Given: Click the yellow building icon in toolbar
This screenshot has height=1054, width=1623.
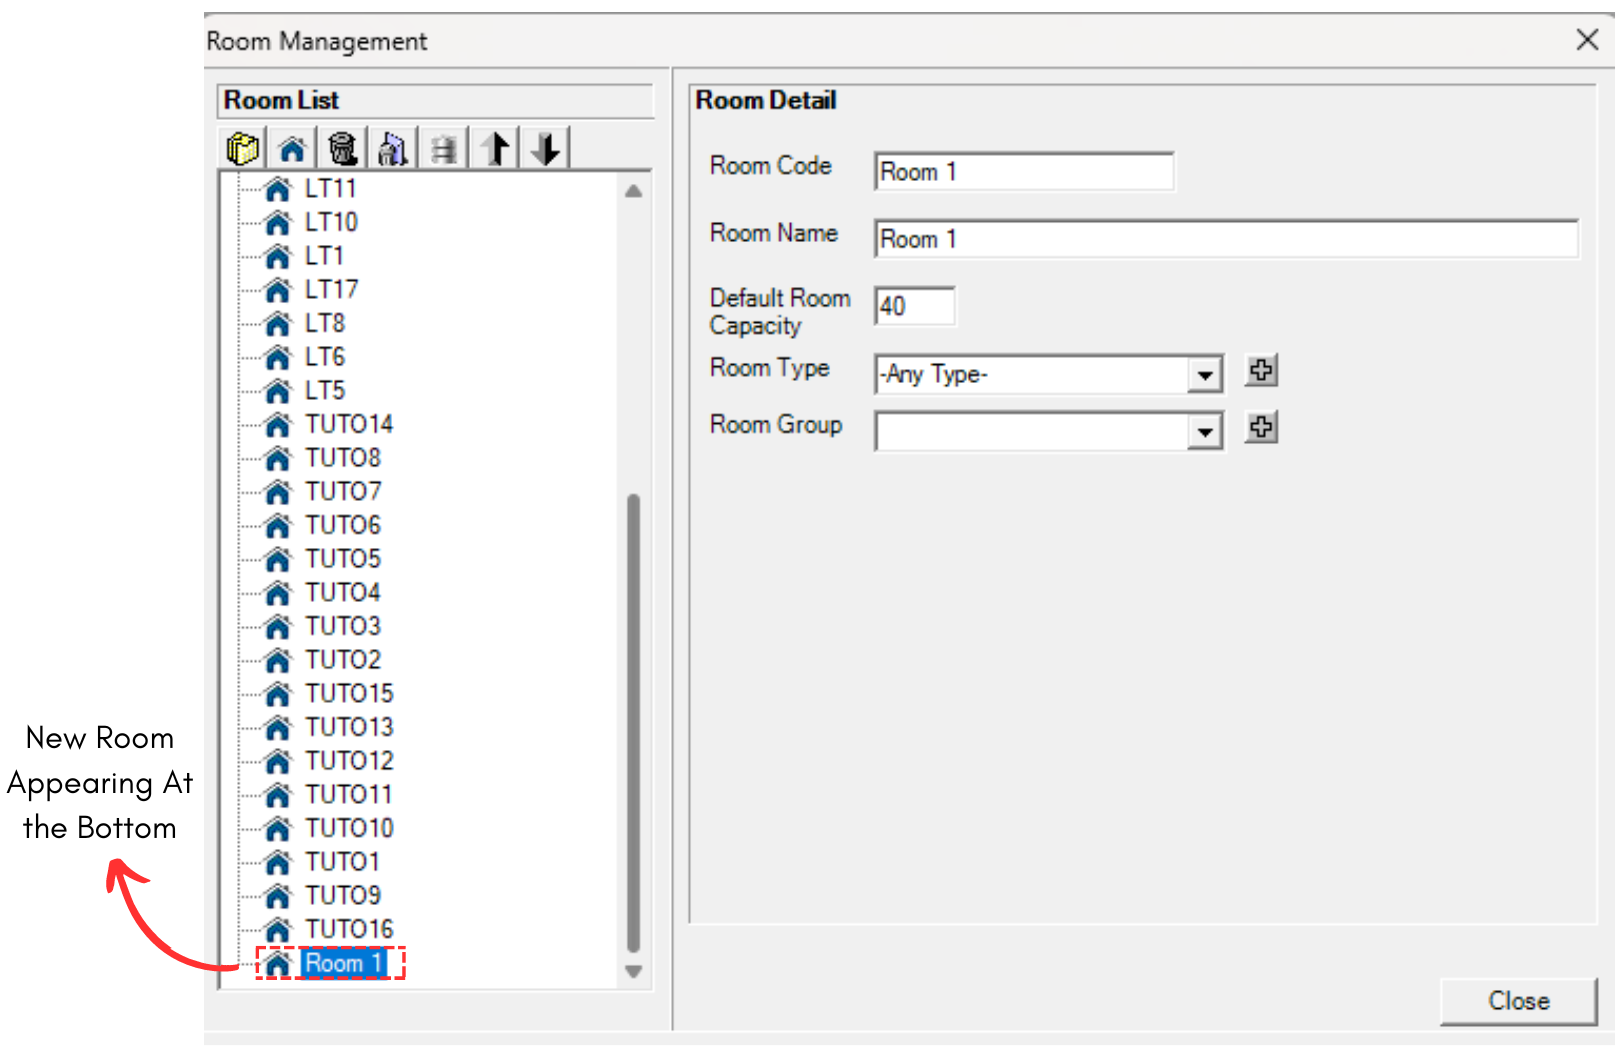Looking at the screenshot, I should coord(243,149).
